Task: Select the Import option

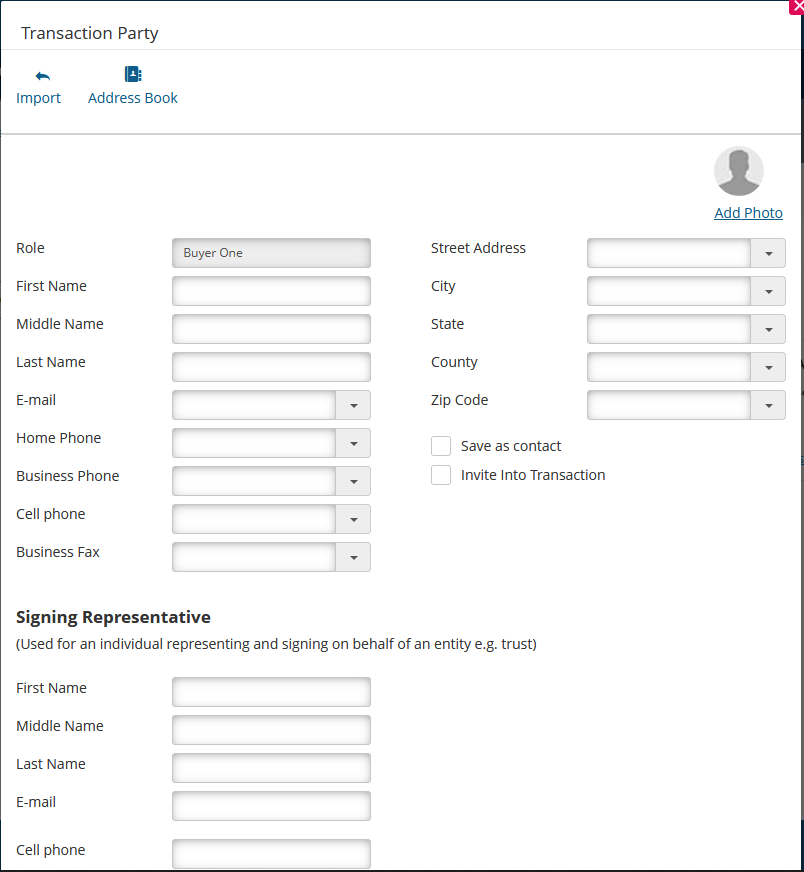Action: tap(38, 98)
